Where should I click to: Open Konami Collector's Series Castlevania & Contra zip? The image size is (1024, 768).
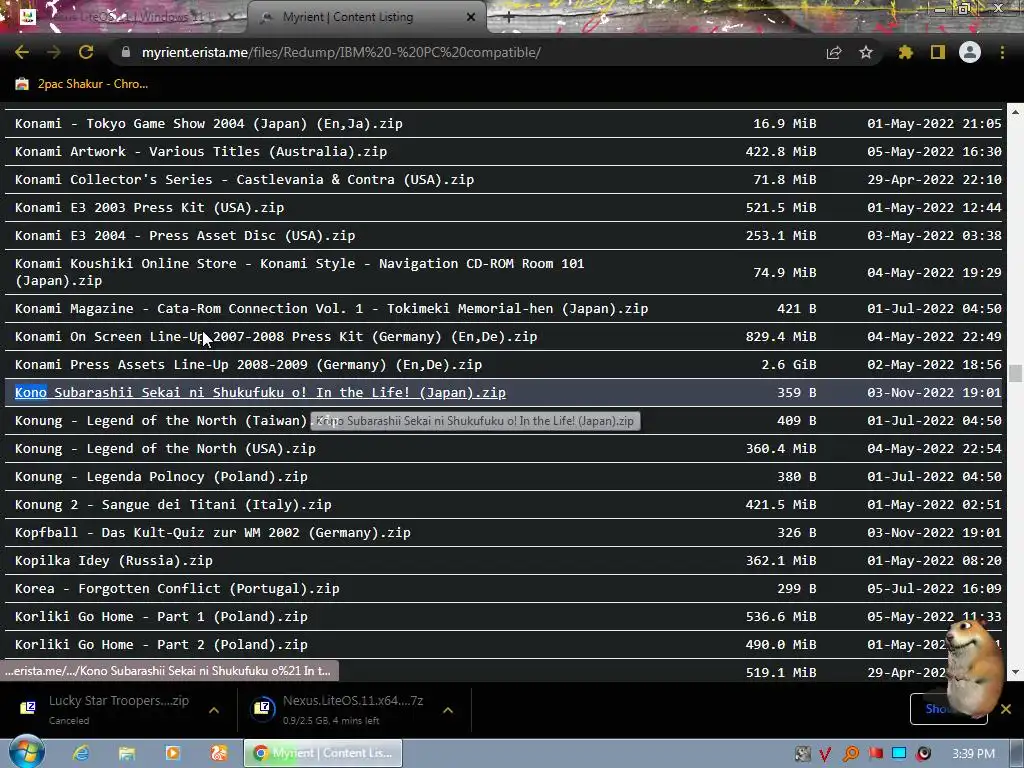pyautogui.click(x=244, y=180)
